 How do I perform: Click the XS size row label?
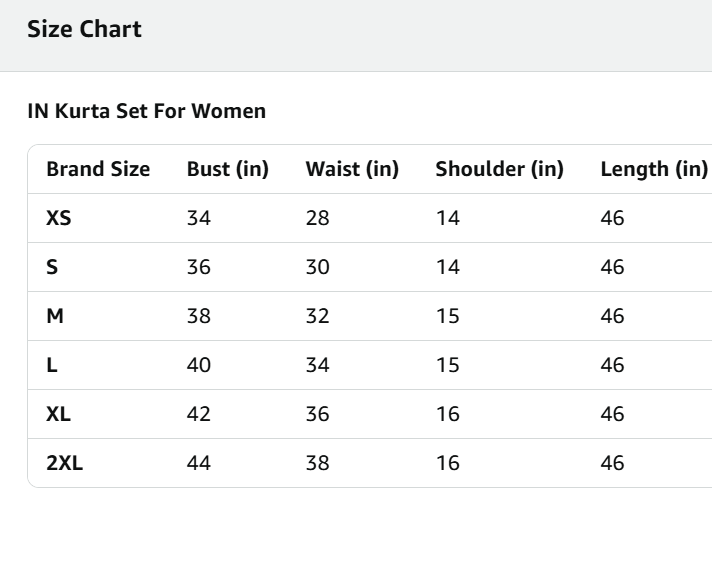[x=59, y=218]
